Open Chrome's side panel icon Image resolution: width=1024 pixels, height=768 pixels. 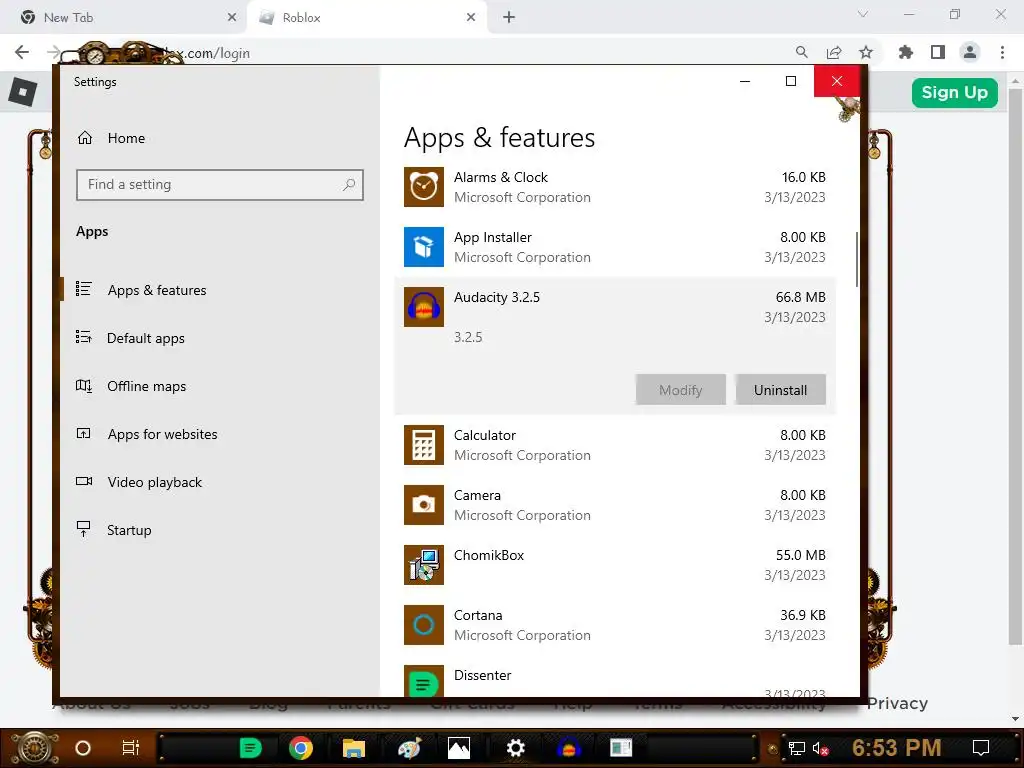click(x=938, y=52)
